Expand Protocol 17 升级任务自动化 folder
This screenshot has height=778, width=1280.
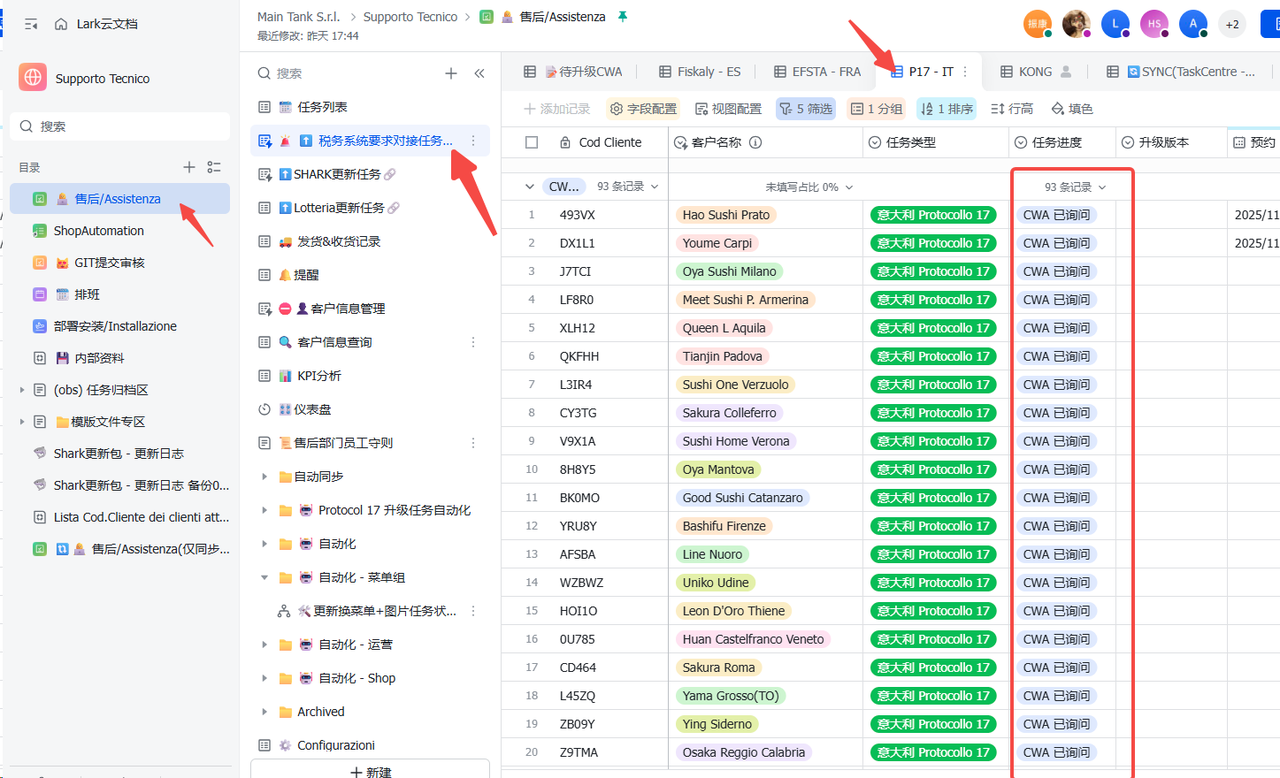[x=264, y=510]
